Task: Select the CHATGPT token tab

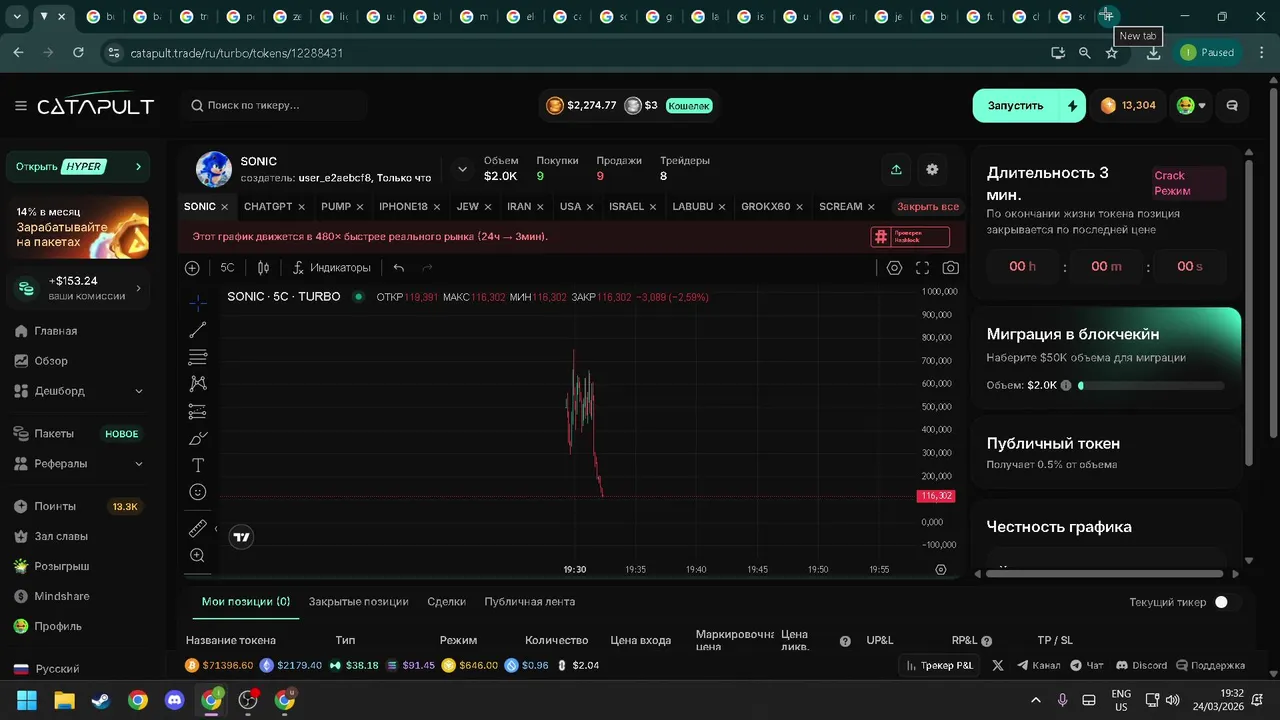Action: [x=268, y=207]
